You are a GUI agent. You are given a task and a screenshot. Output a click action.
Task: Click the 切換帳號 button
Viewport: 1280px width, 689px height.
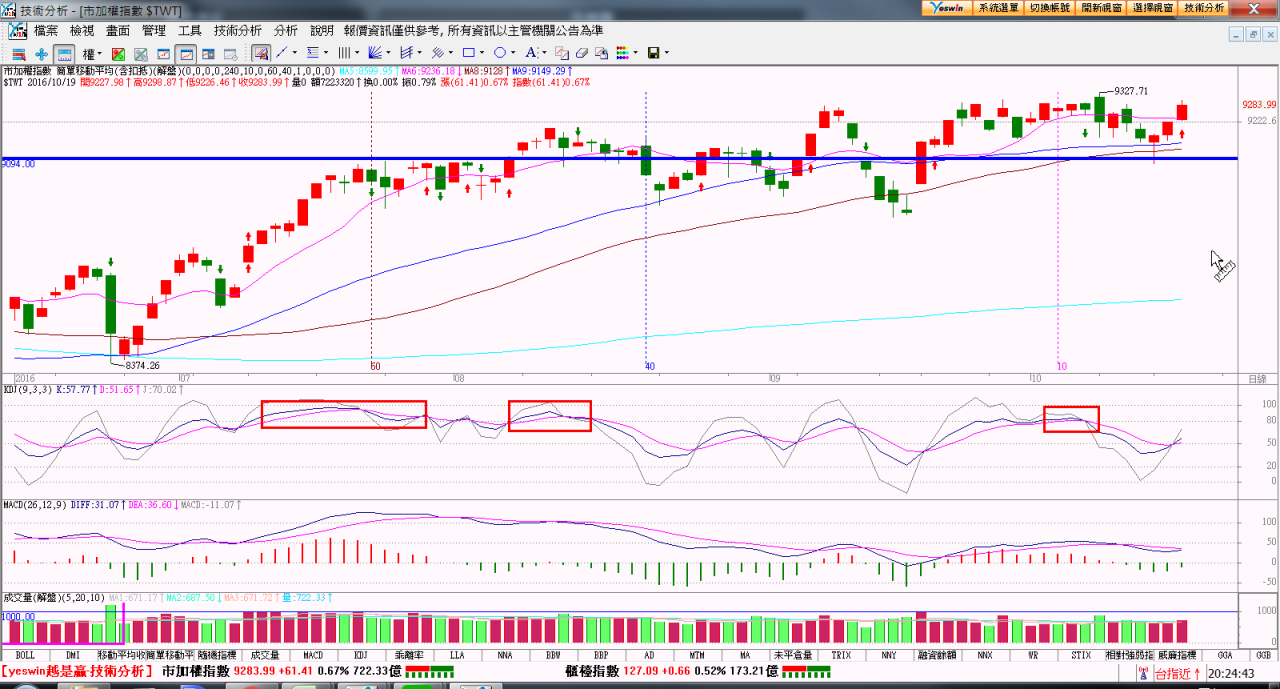click(1050, 7)
